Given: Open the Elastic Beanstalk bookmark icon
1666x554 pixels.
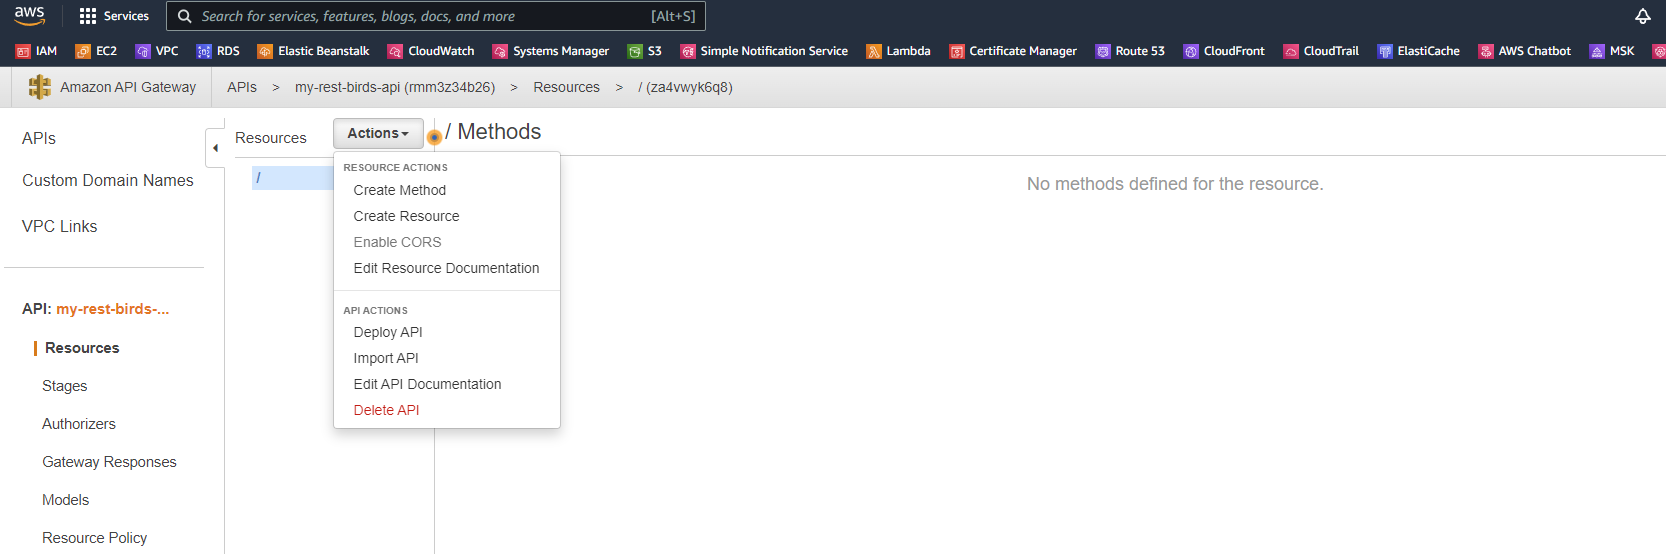Looking at the screenshot, I should [x=265, y=51].
